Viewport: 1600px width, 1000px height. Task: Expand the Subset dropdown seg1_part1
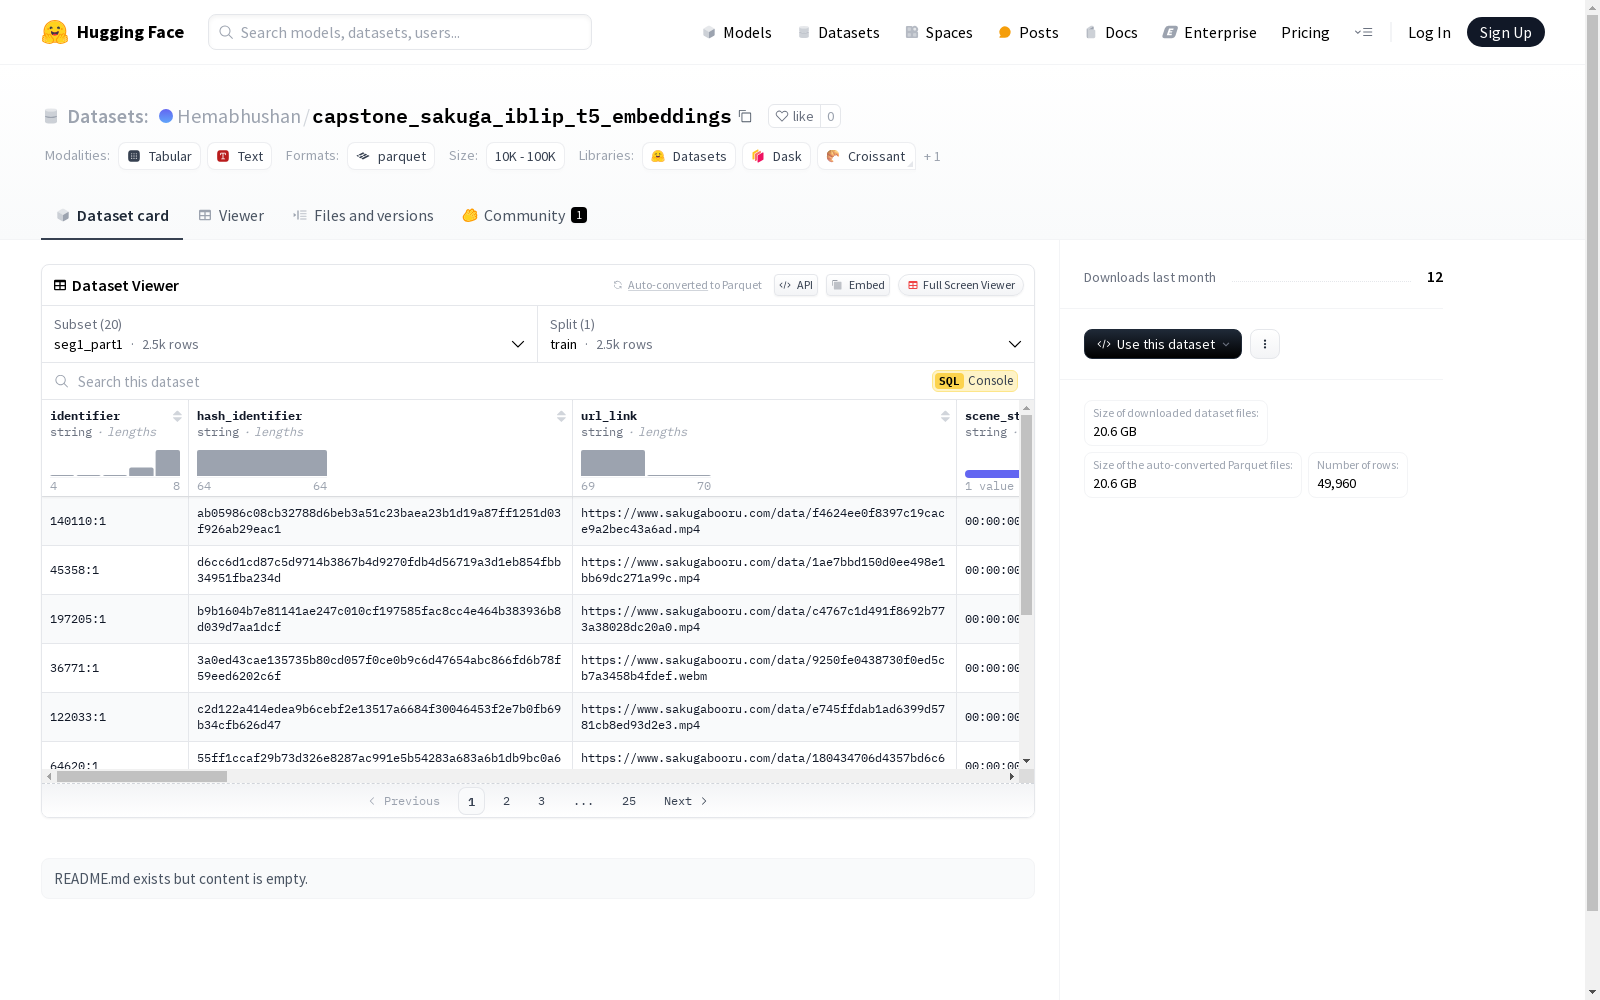click(x=290, y=334)
